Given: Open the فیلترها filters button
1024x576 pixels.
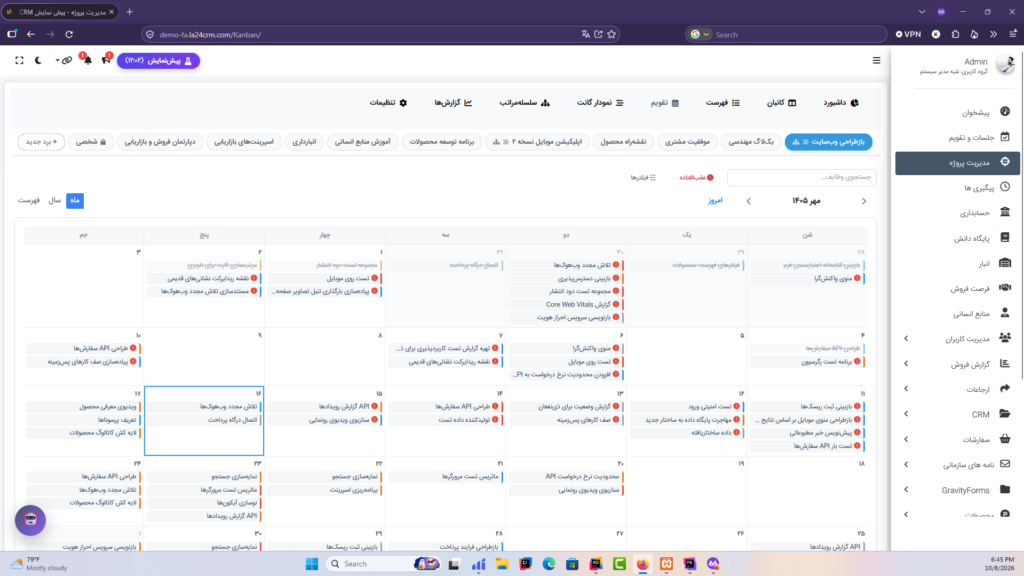Looking at the screenshot, I should [643, 178].
